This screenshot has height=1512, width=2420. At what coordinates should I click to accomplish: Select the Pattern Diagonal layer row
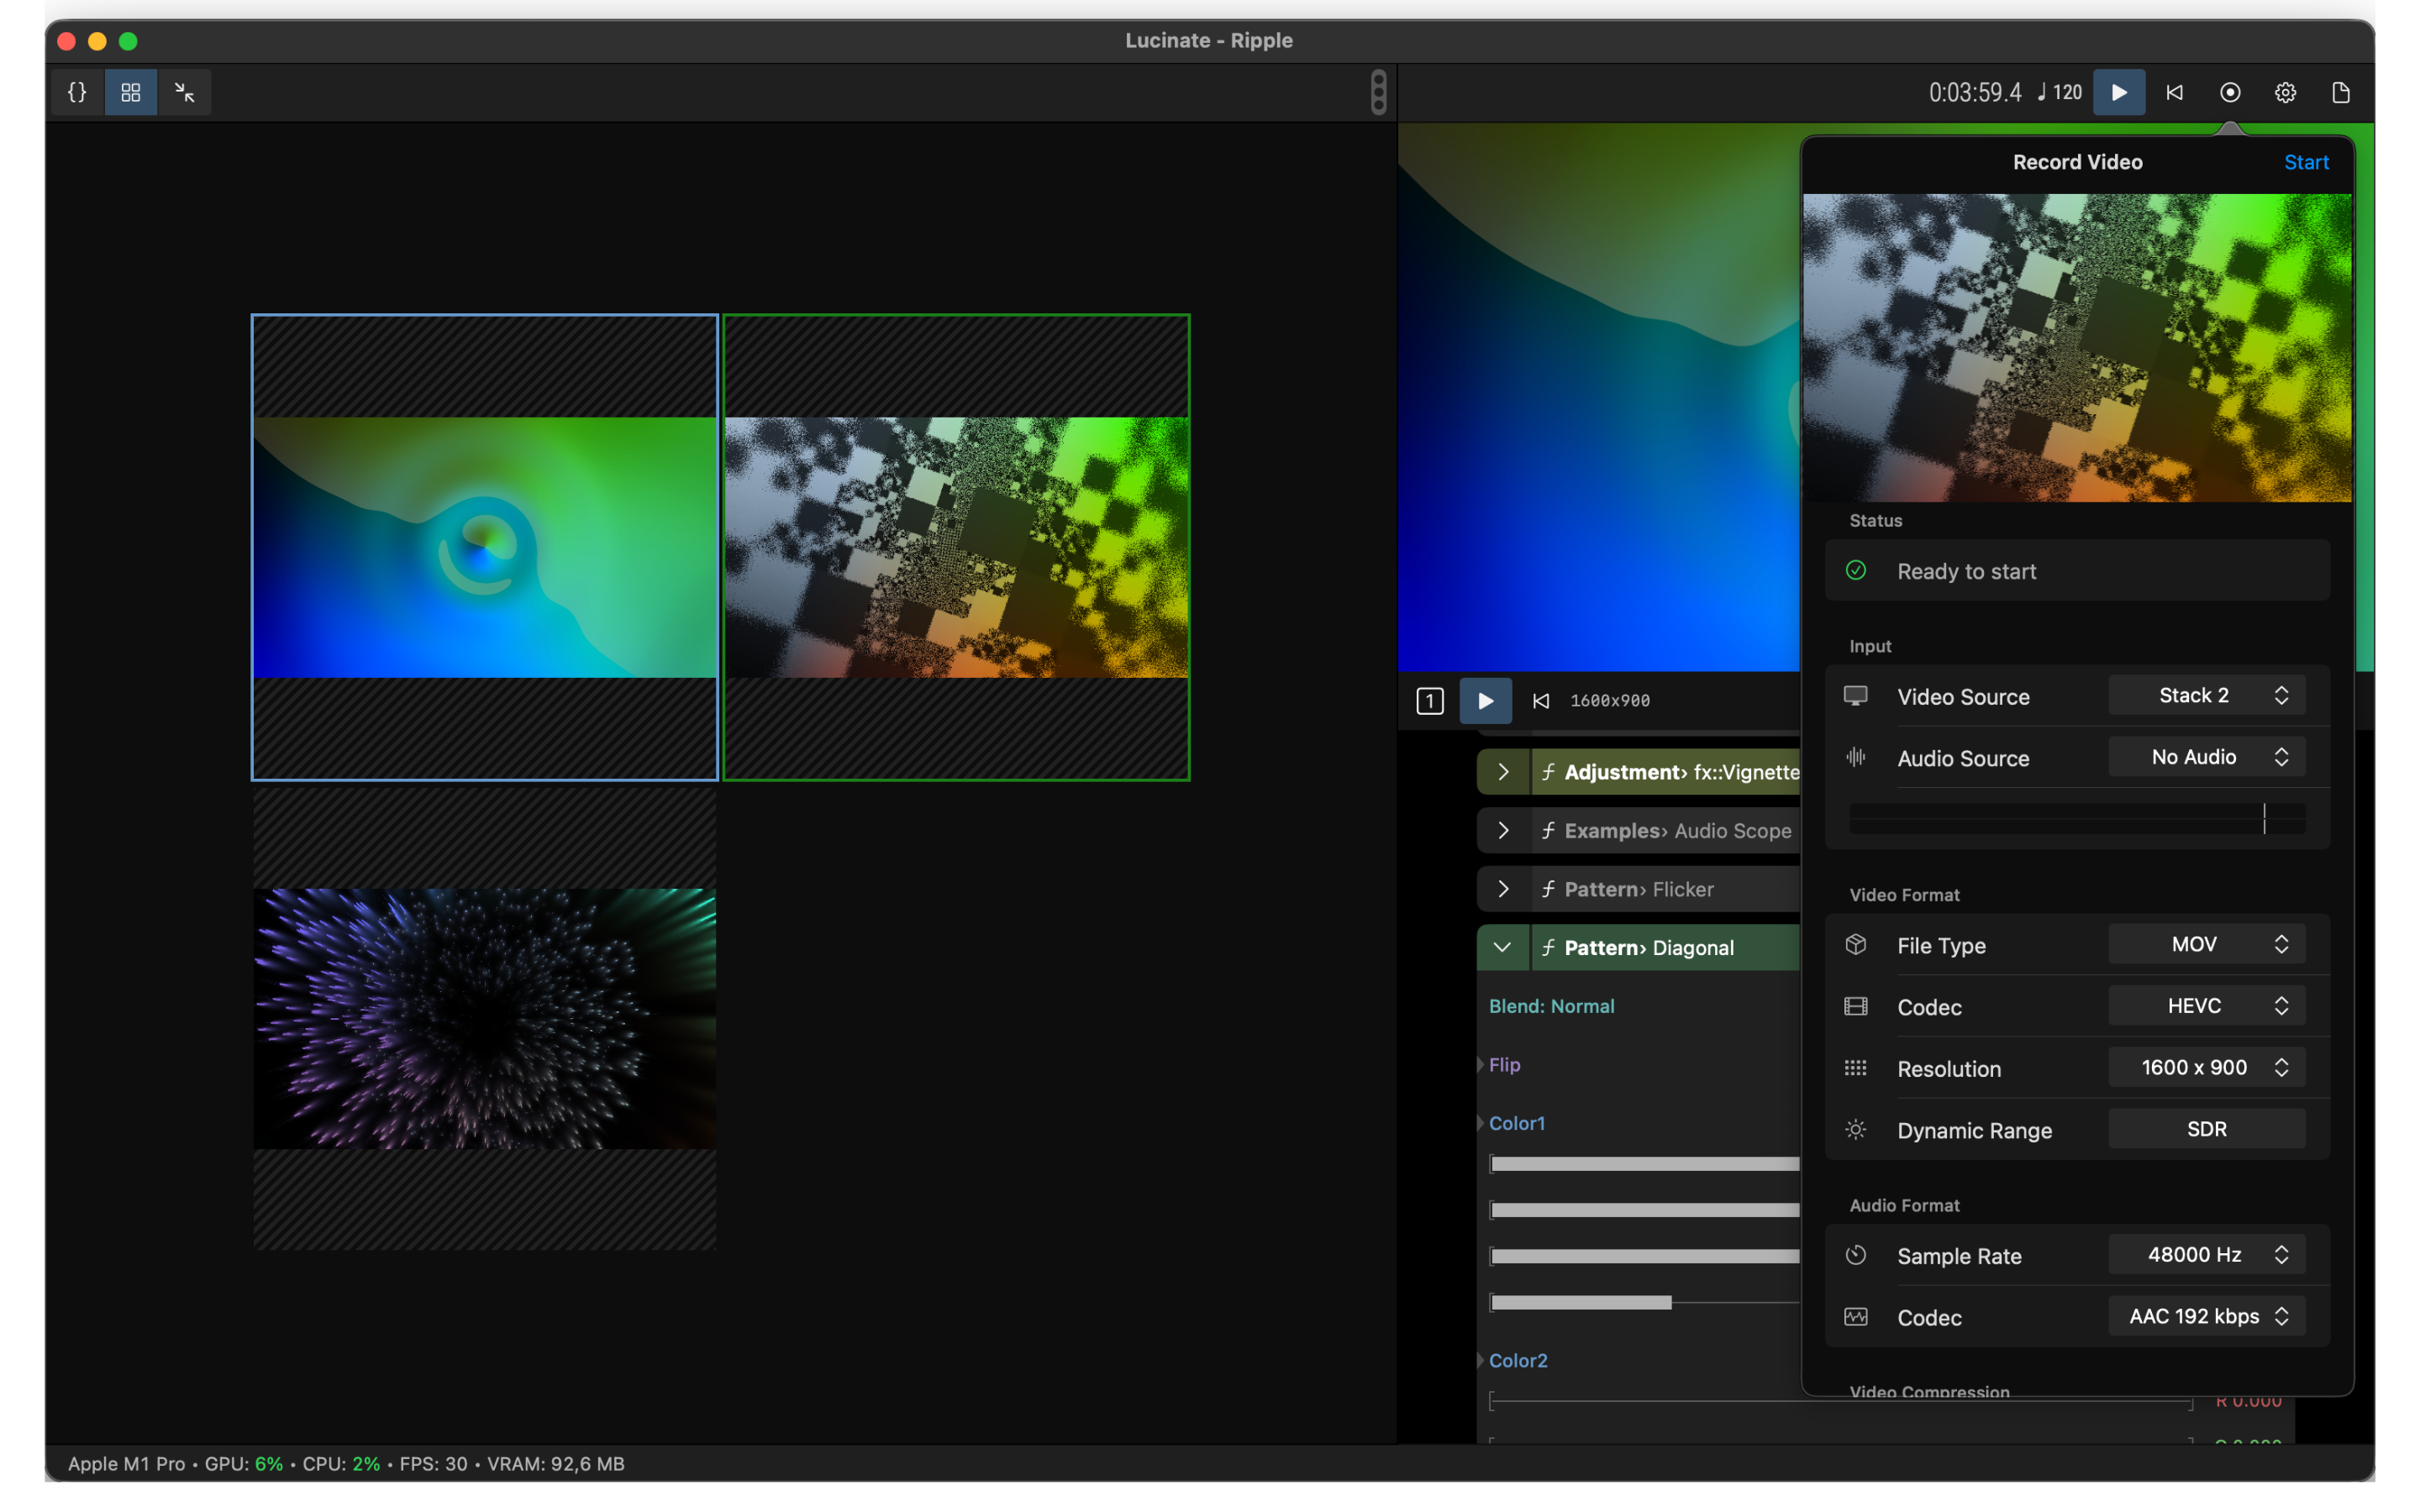(x=1666, y=947)
